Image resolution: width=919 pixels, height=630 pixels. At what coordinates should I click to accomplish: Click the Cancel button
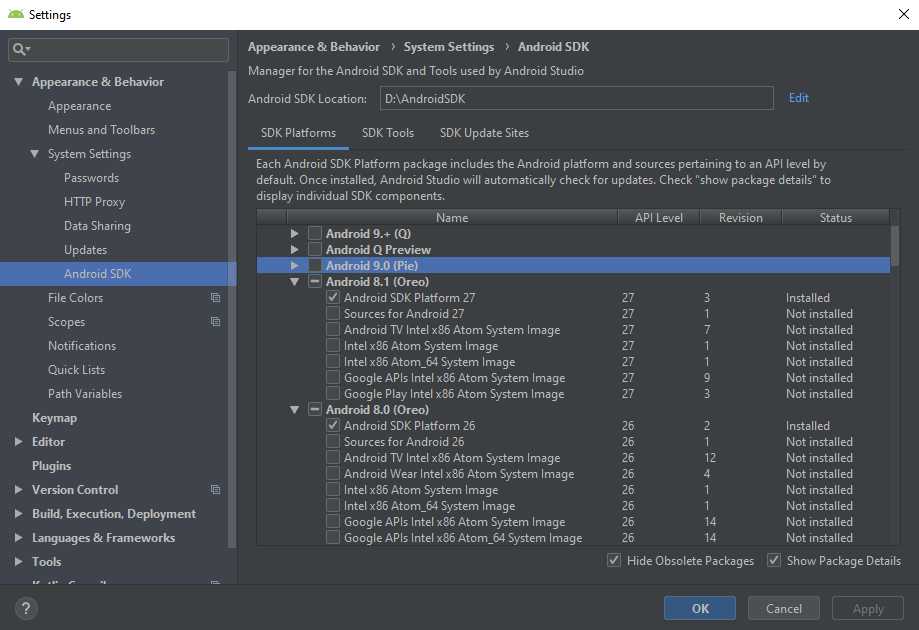click(x=784, y=608)
